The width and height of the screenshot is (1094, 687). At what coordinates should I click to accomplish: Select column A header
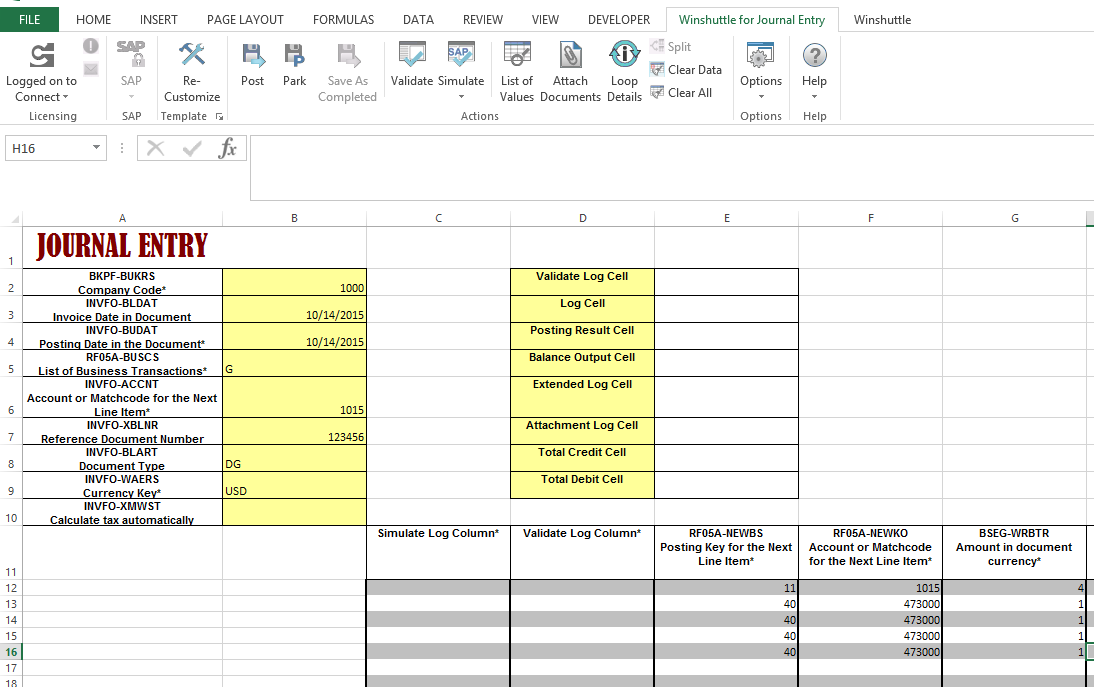click(122, 218)
